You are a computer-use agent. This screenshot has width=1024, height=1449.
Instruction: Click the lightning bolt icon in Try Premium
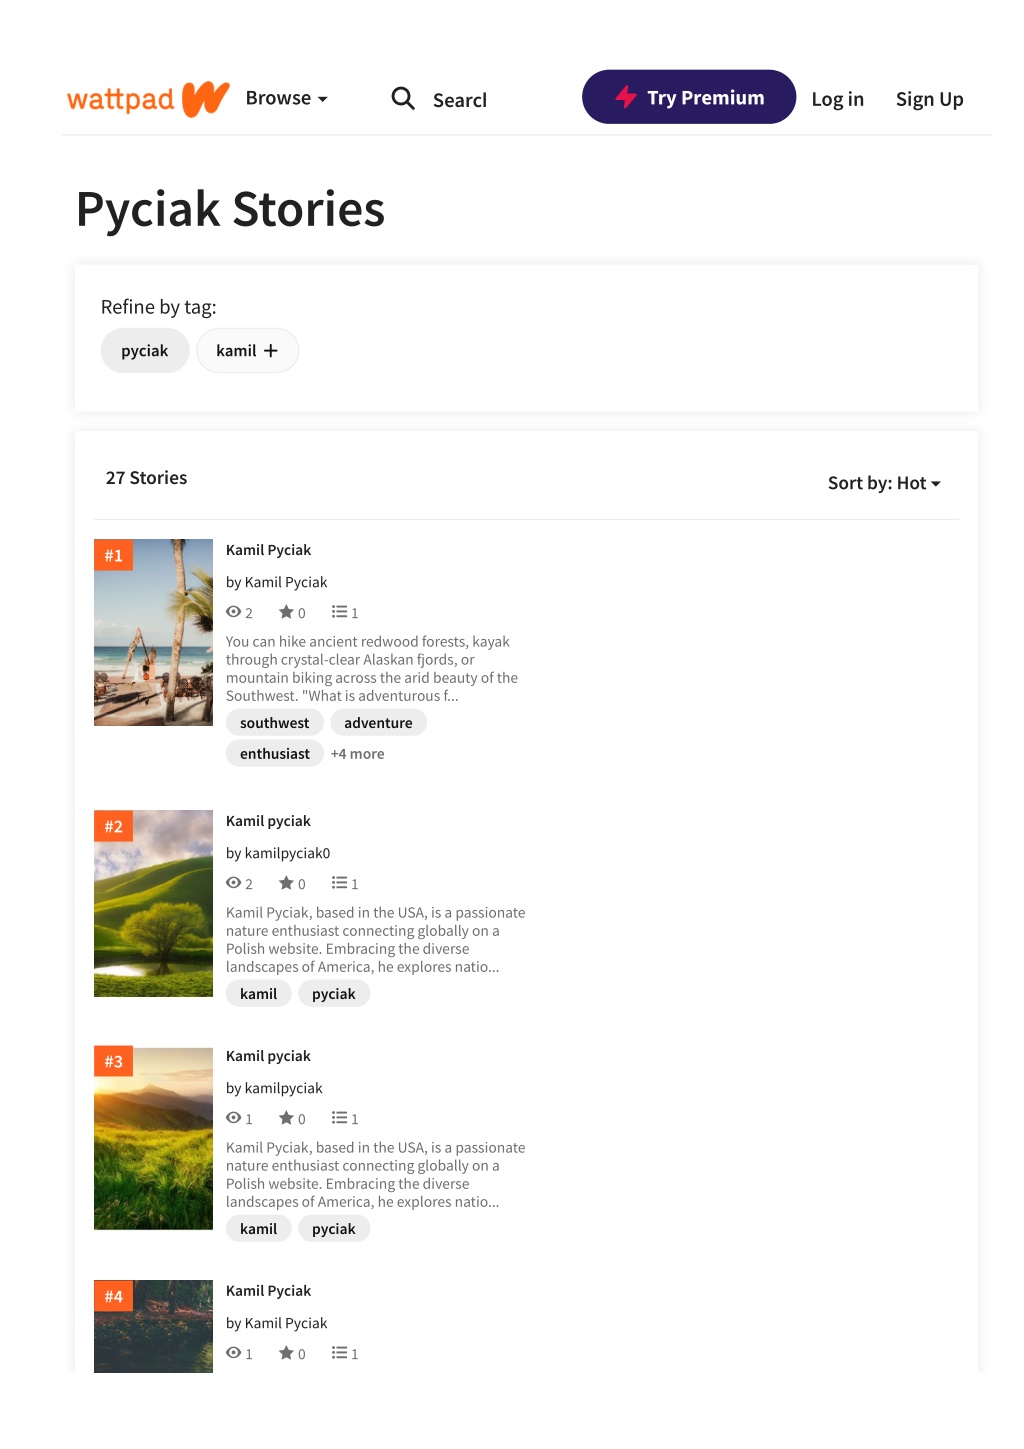626,97
